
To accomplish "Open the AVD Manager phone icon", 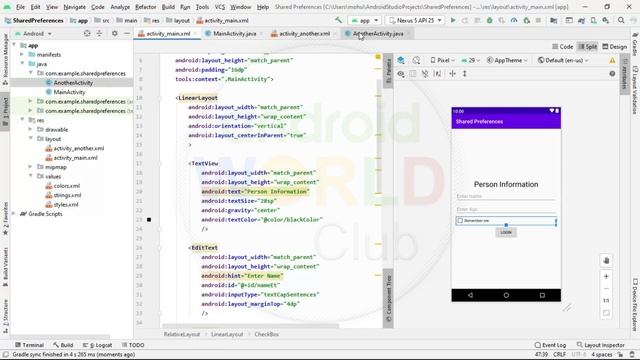I will 593,20.
